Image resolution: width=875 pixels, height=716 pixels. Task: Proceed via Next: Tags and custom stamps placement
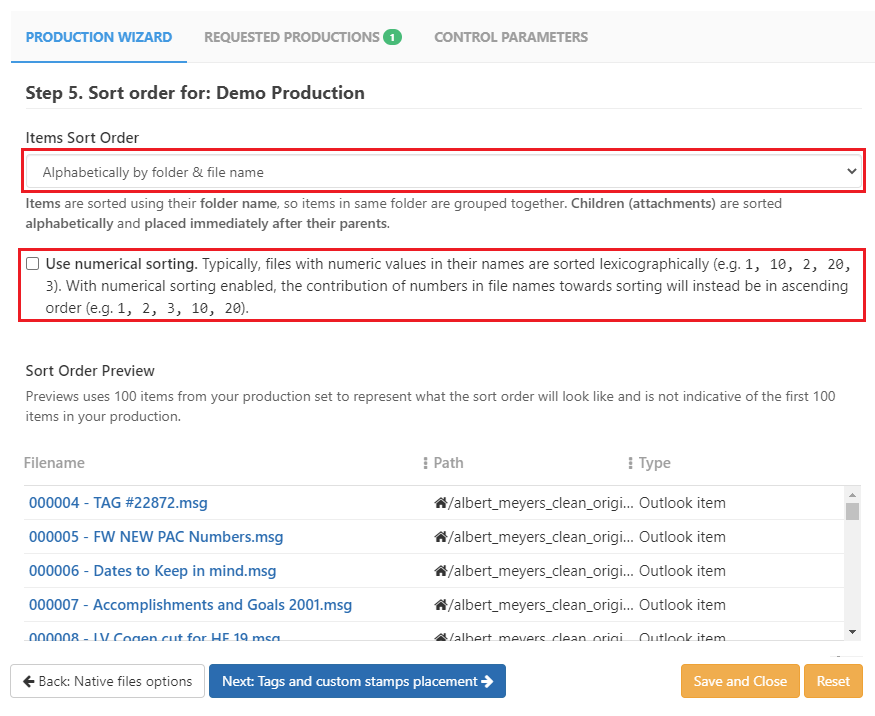click(x=359, y=681)
